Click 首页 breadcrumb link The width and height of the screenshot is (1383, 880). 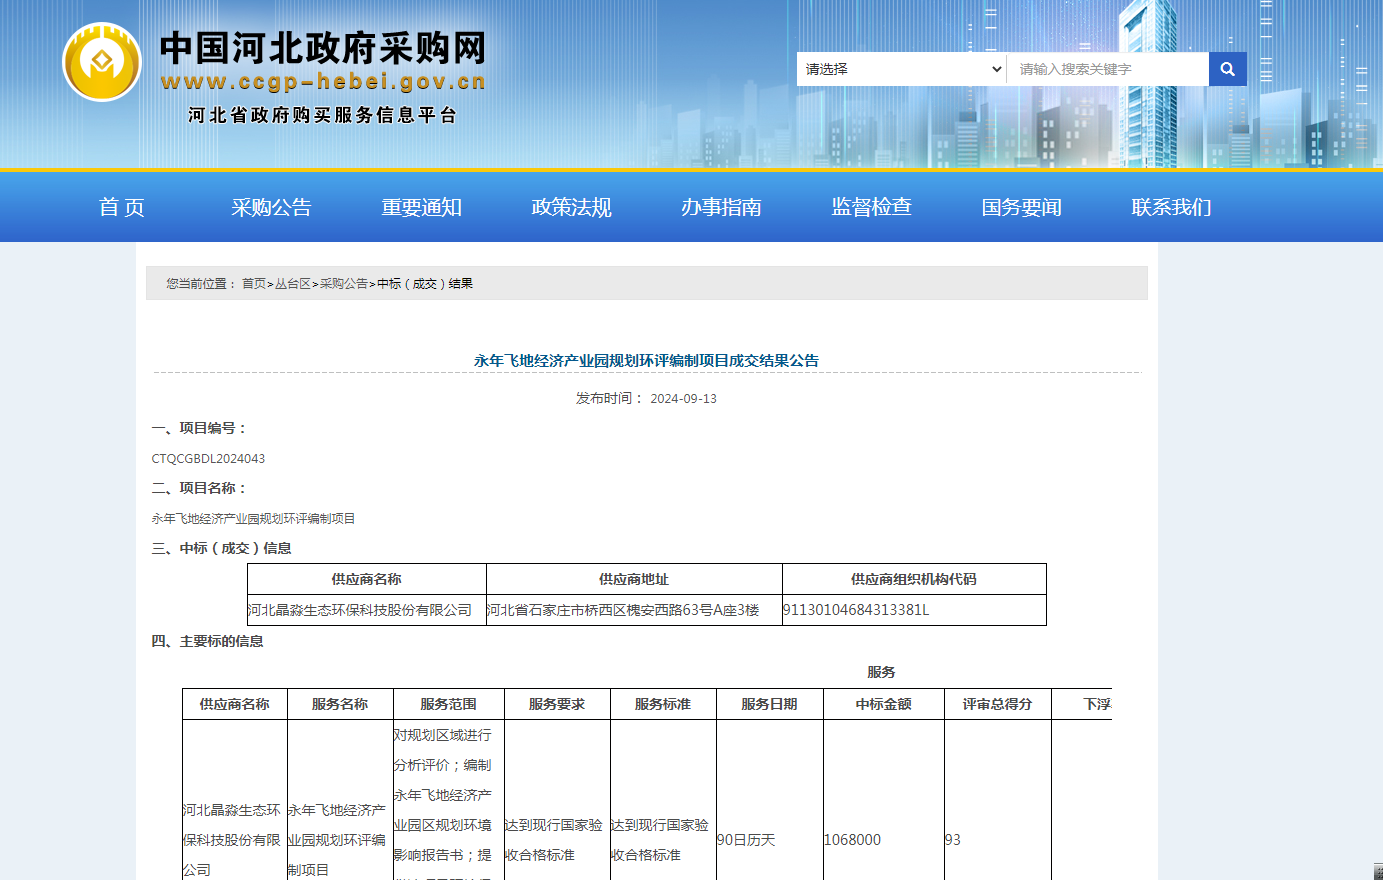[254, 284]
